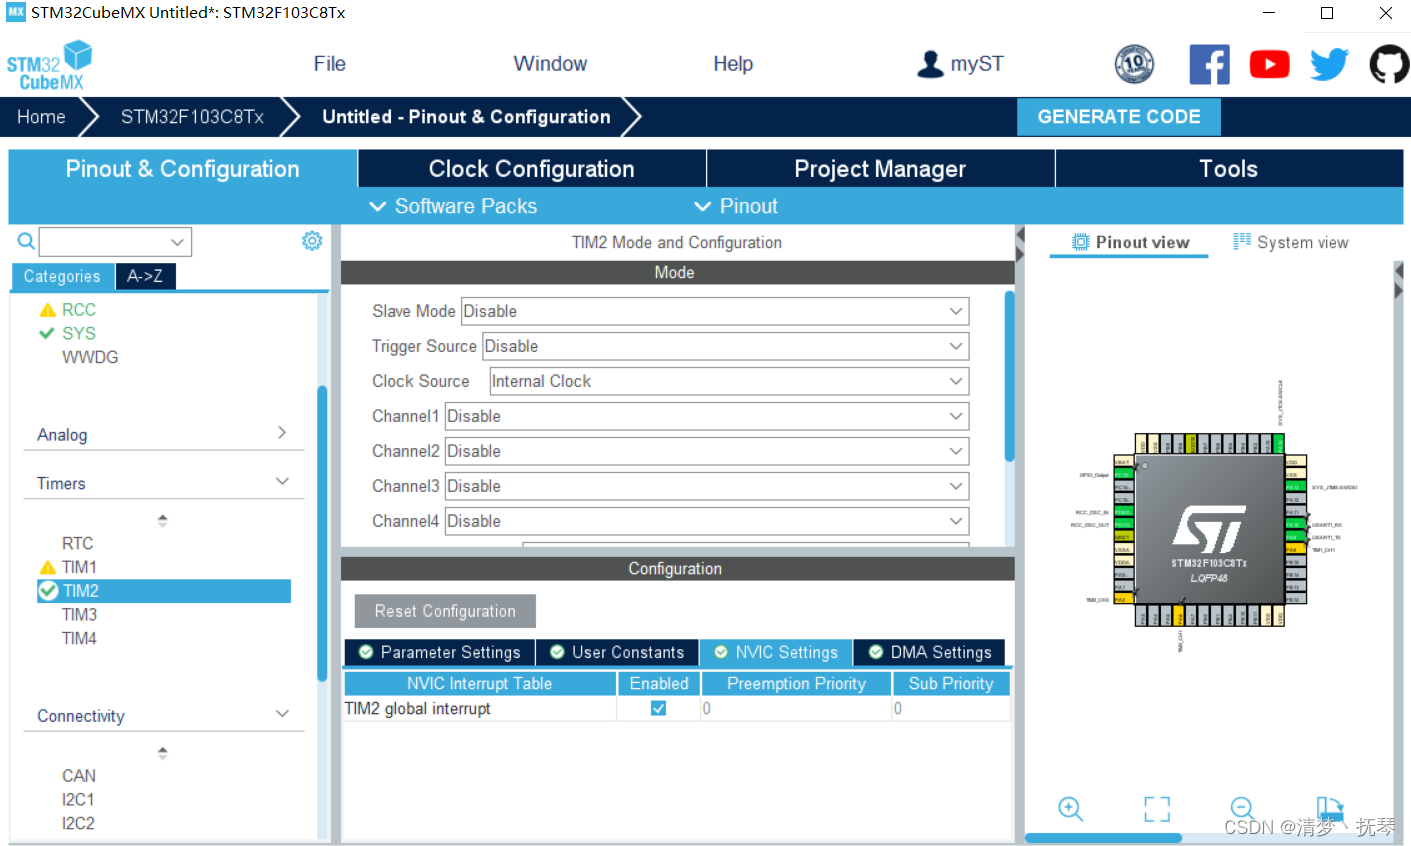Image resolution: width=1411 pixels, height=846 pixels.
Task: Click the TIM2 checkmark icon
Action: point(48,591)
